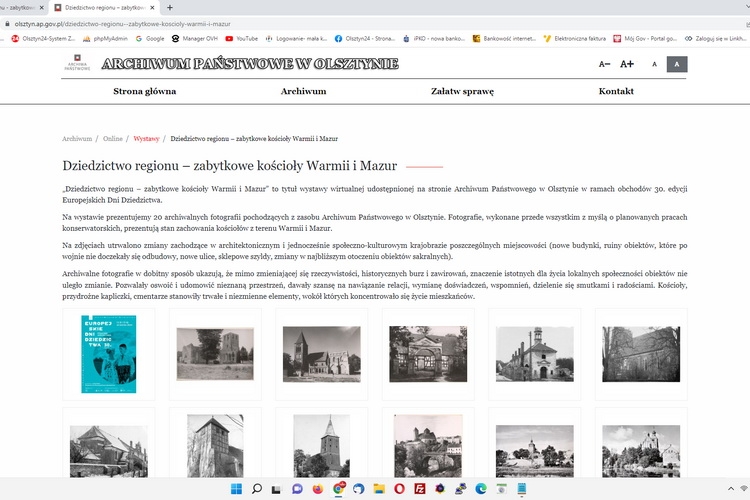Image resolution: width=750 pixels, height=500 pixels.
Task: Open a new browser tab
Action: (169, 8)
